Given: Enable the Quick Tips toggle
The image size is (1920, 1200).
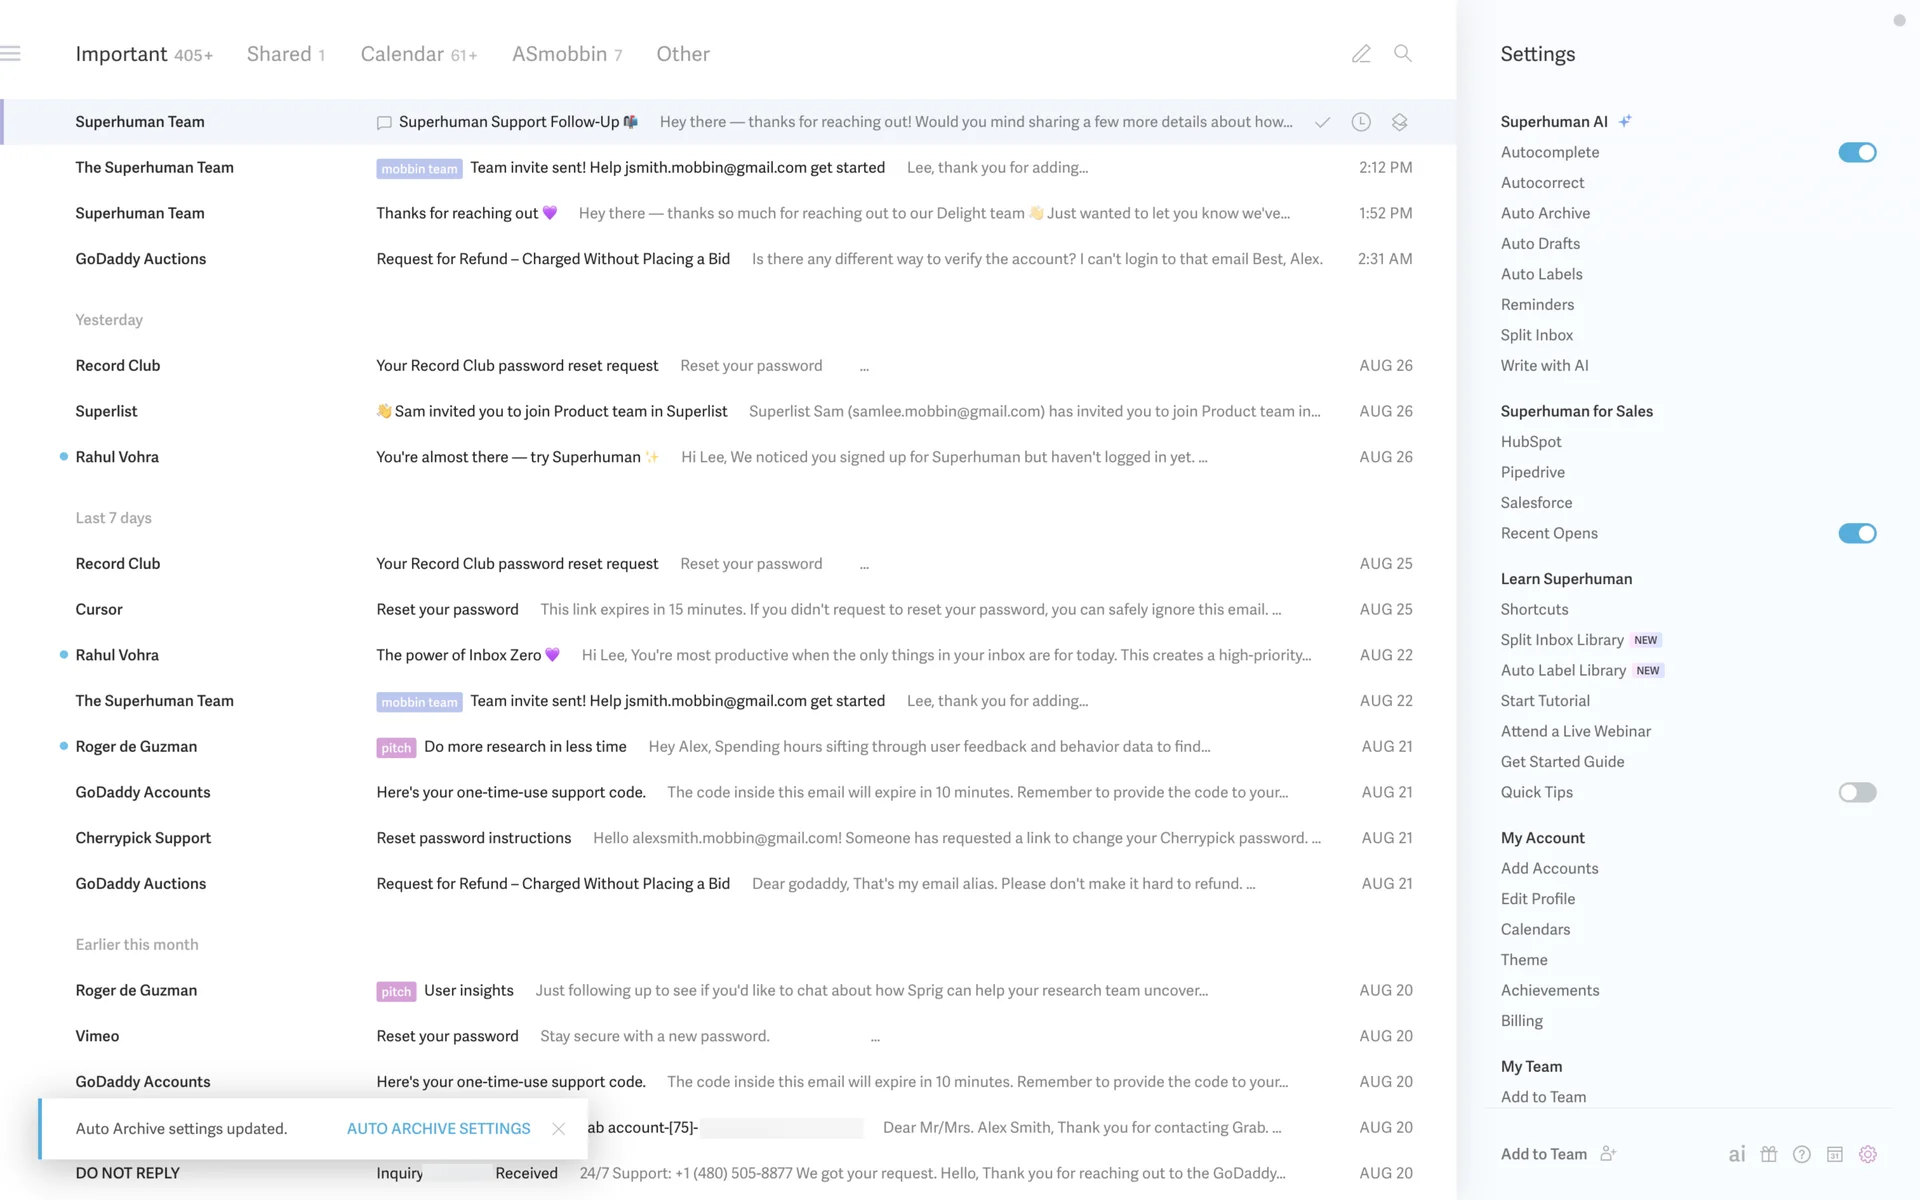Looking at the screenshot, I should point(1857,792).
